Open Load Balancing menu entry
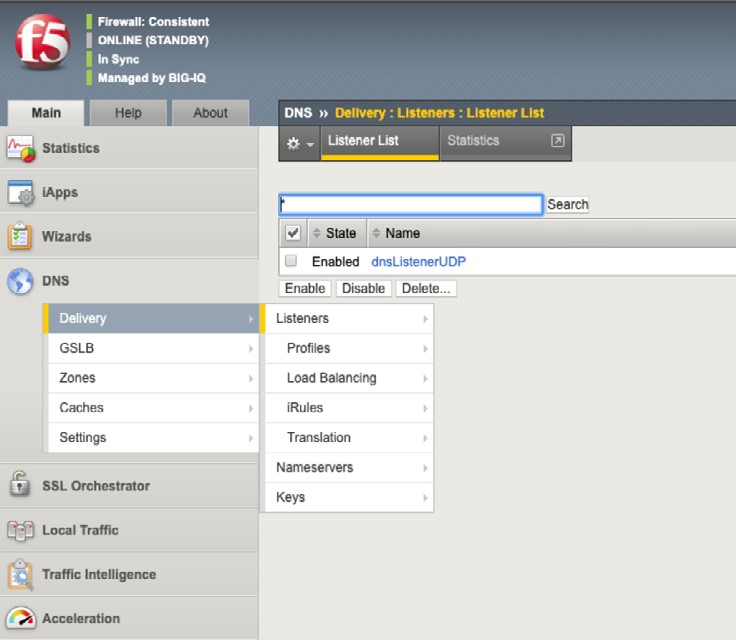Image resolution: width=736 pixels, height=640 pixels. 349,378
